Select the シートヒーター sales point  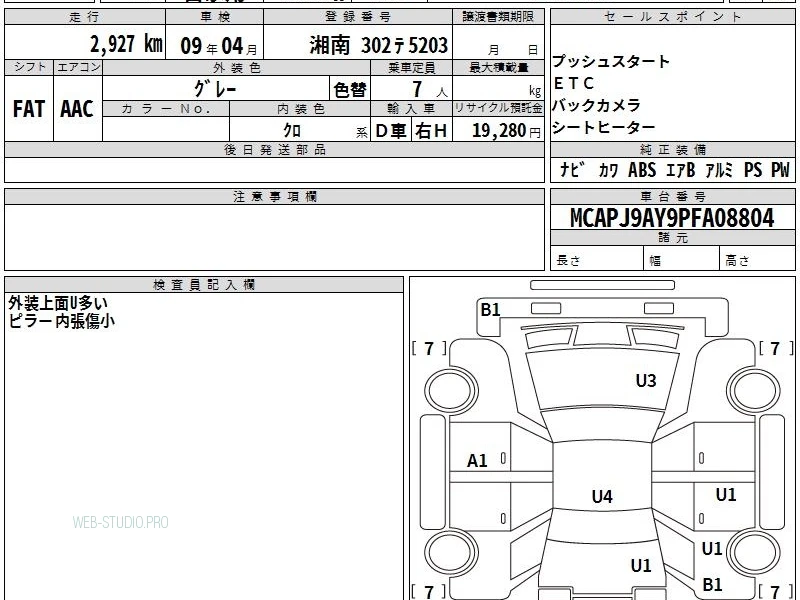604,127
